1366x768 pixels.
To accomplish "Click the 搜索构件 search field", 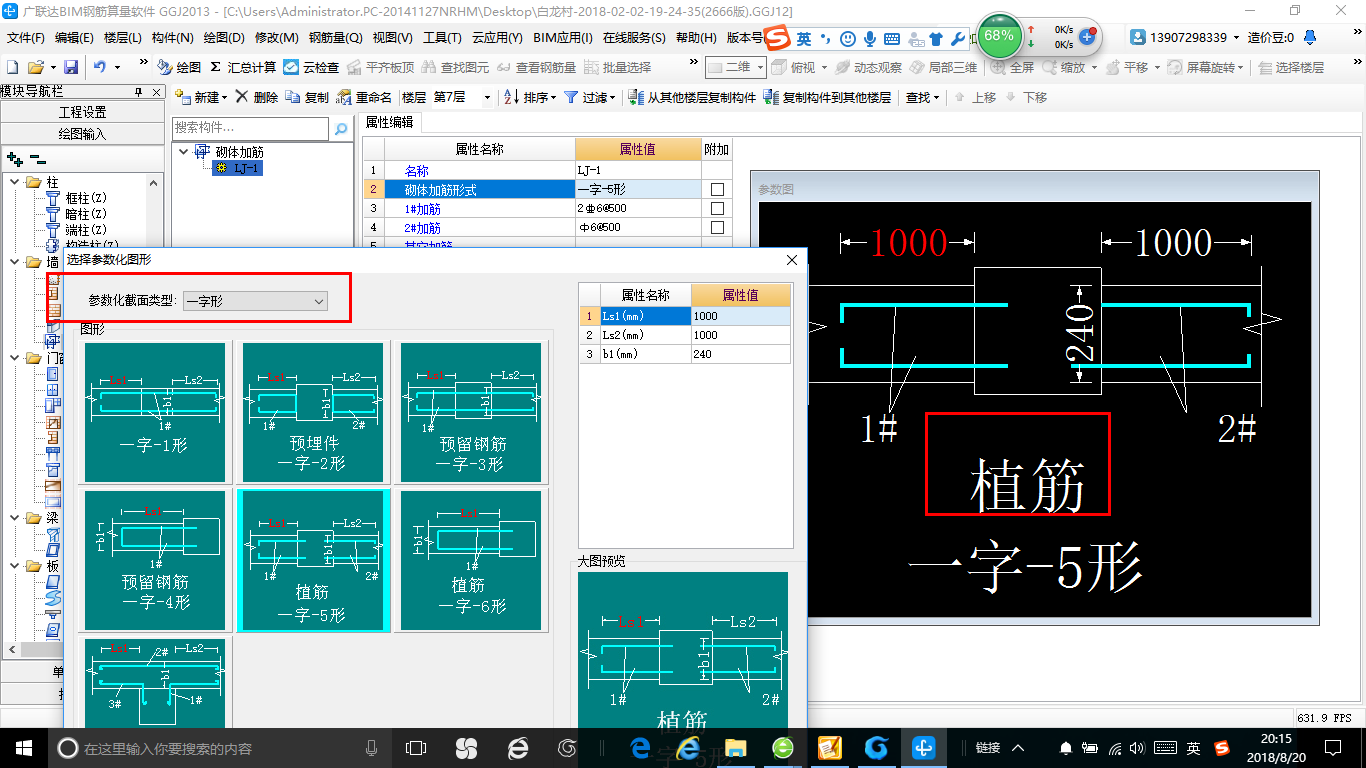I will 250,128.
